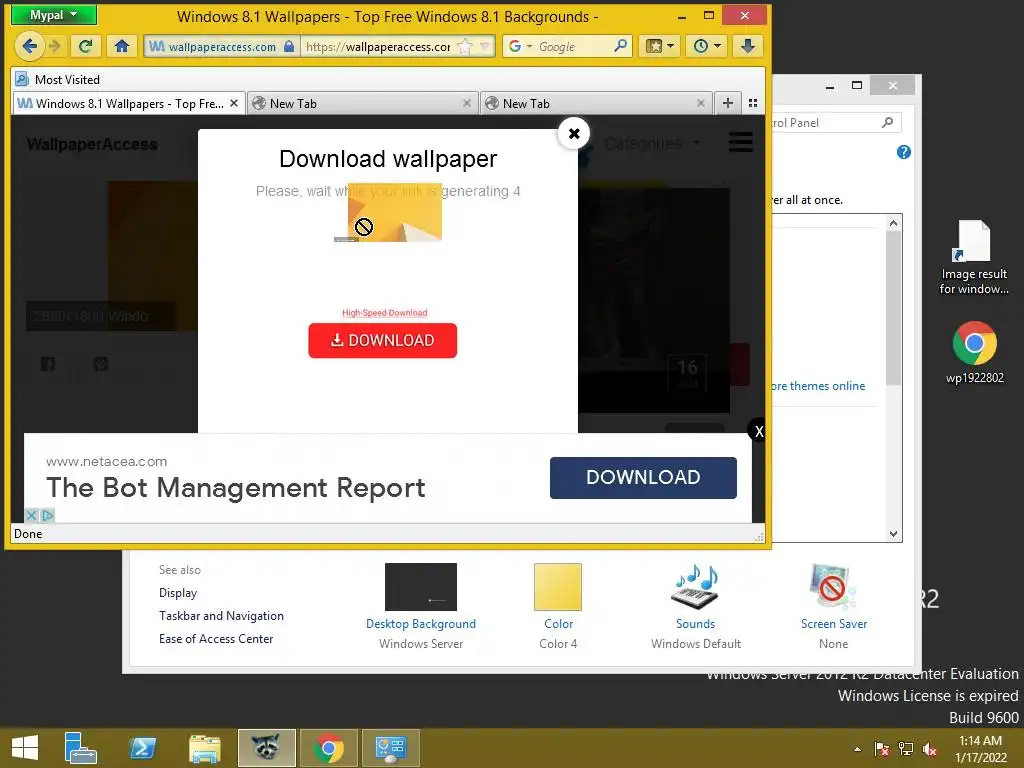This screenshot has height=768, width=1024.
Task: Click the wallpaper preview thumbnail in popup
Action: click(394, 212)
